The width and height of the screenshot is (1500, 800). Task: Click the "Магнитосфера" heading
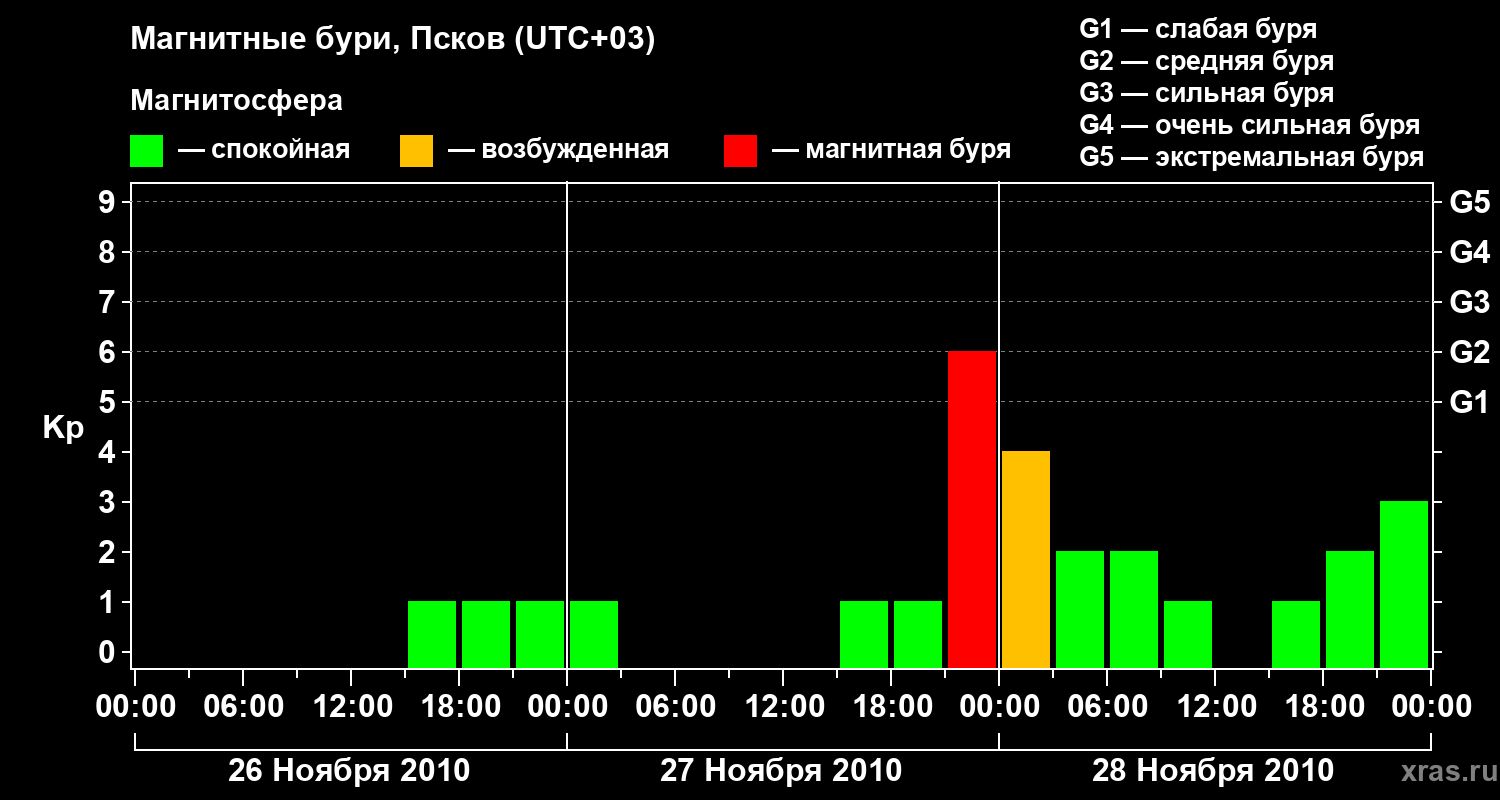pos(236,101)
